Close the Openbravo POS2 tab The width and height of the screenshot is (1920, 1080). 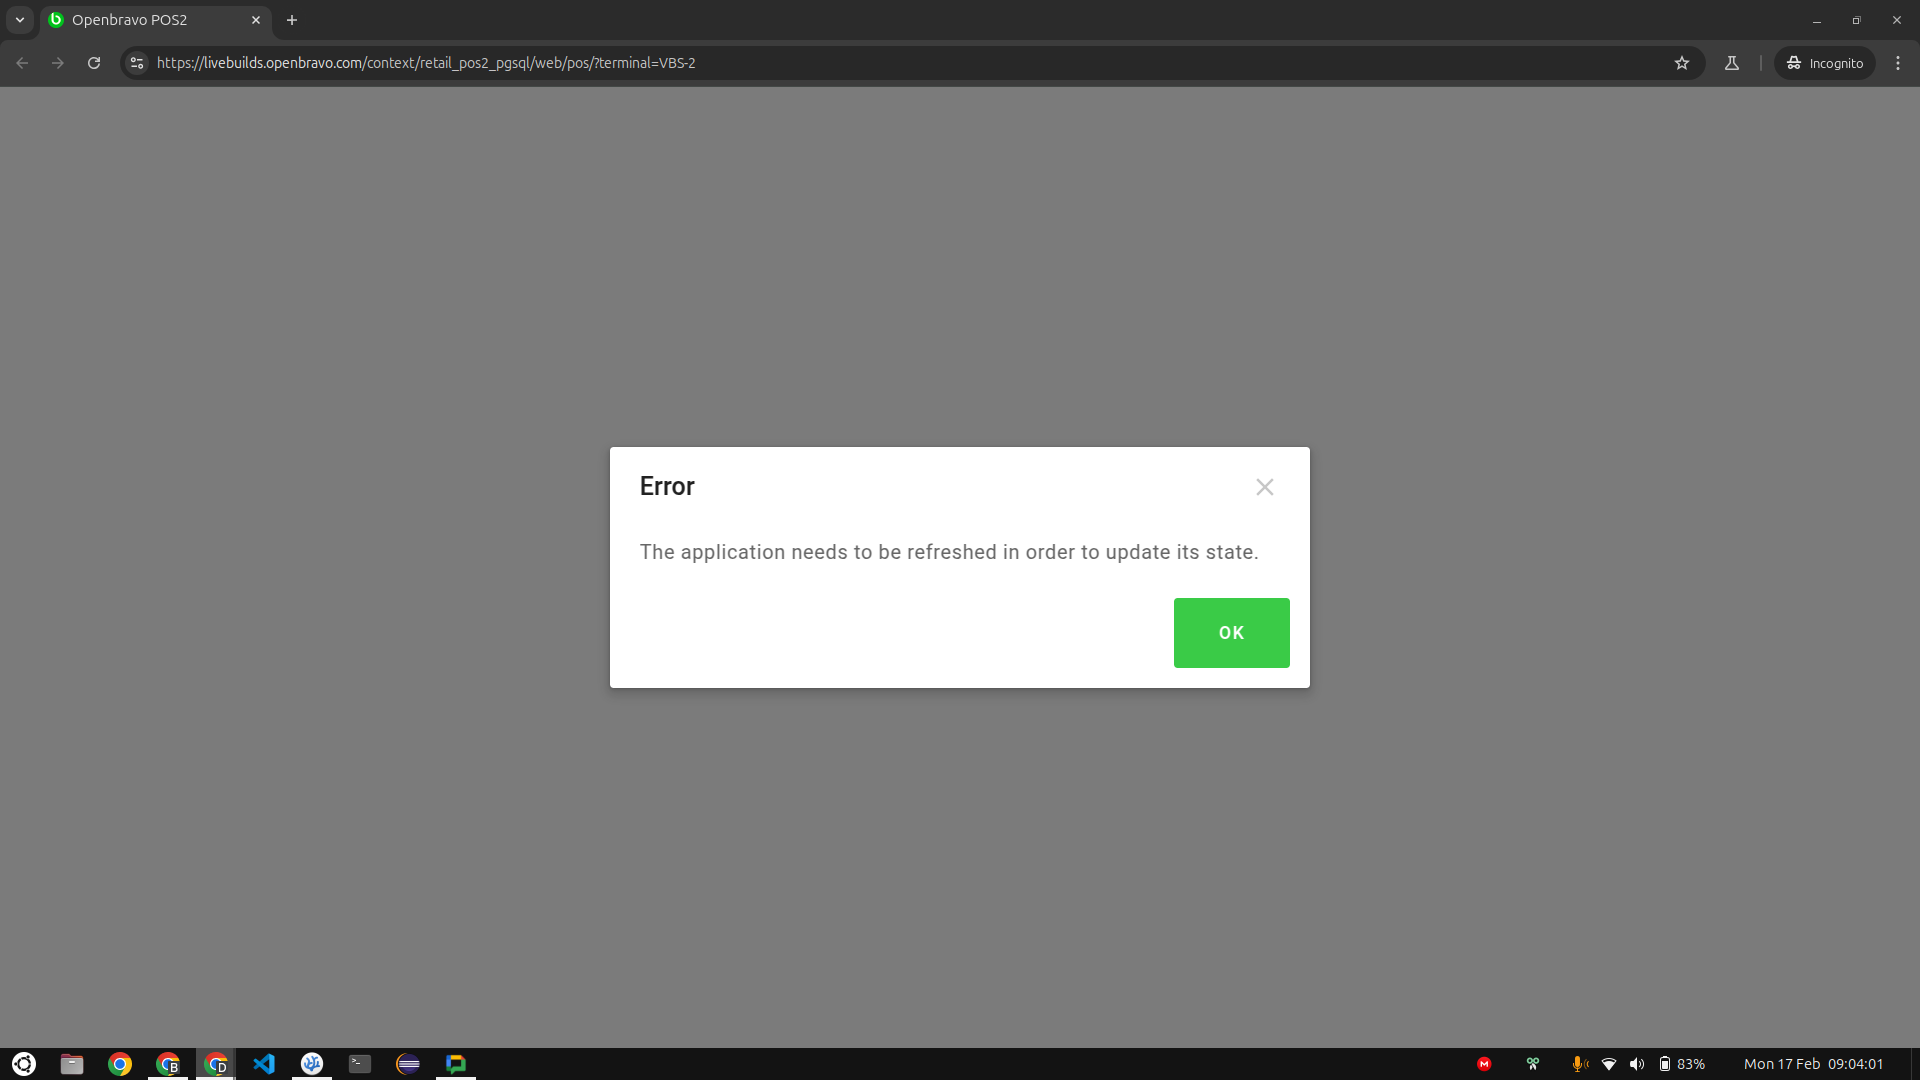click(x=256, y=20)
